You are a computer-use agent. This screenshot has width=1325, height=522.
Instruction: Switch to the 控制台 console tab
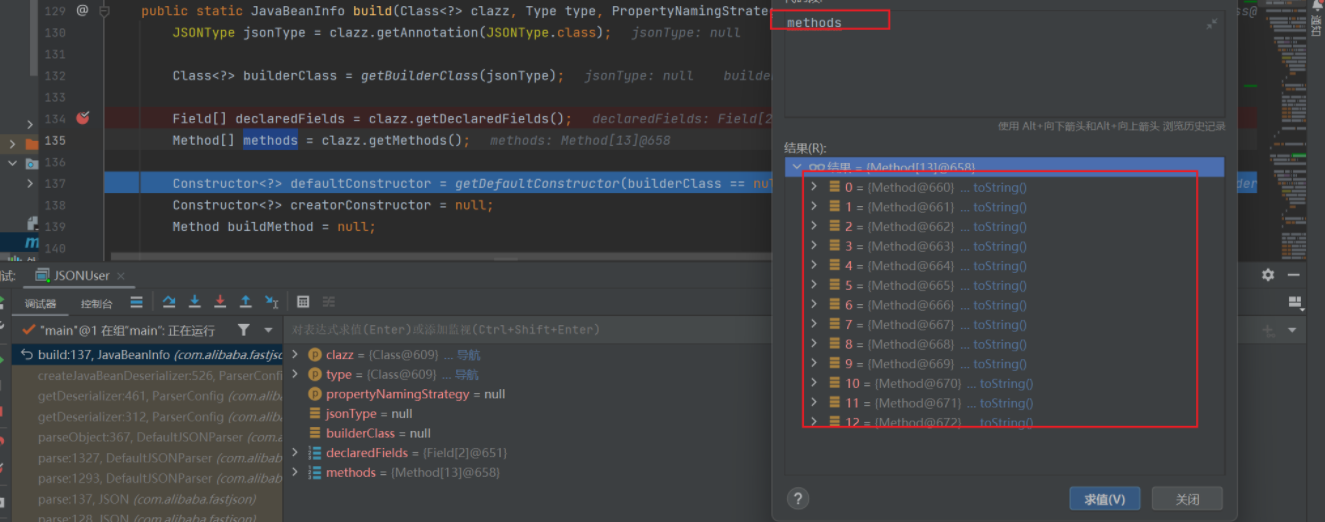click(x=97, y=304)
